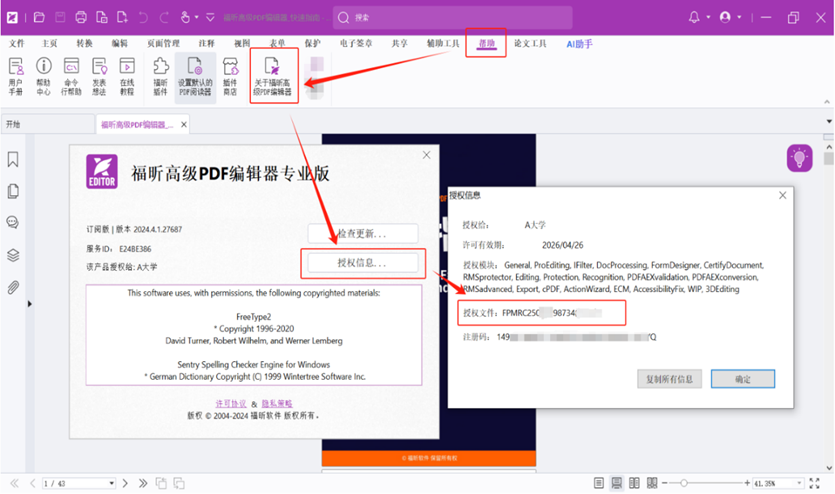
Task: Open Attachments paperclip panel in sidebar
Action: 13,287
